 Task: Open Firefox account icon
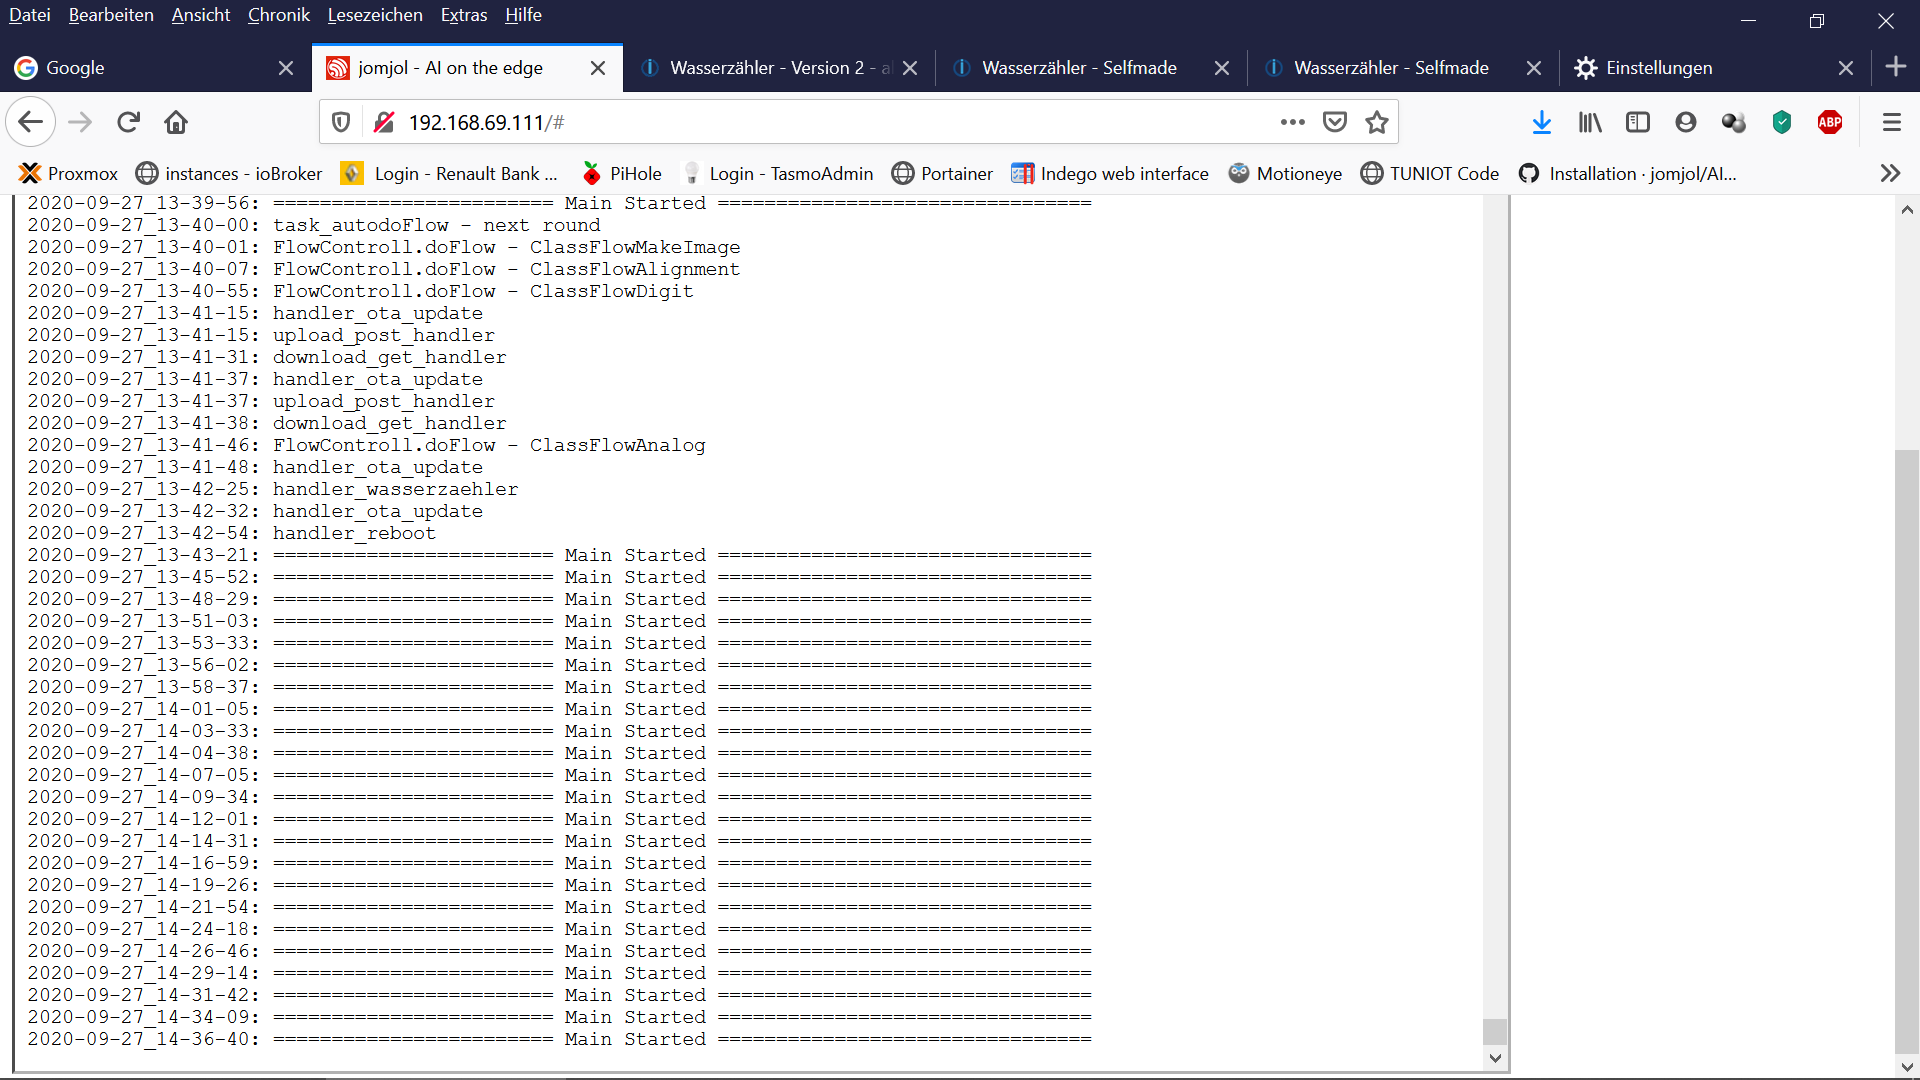point(1686,122)
